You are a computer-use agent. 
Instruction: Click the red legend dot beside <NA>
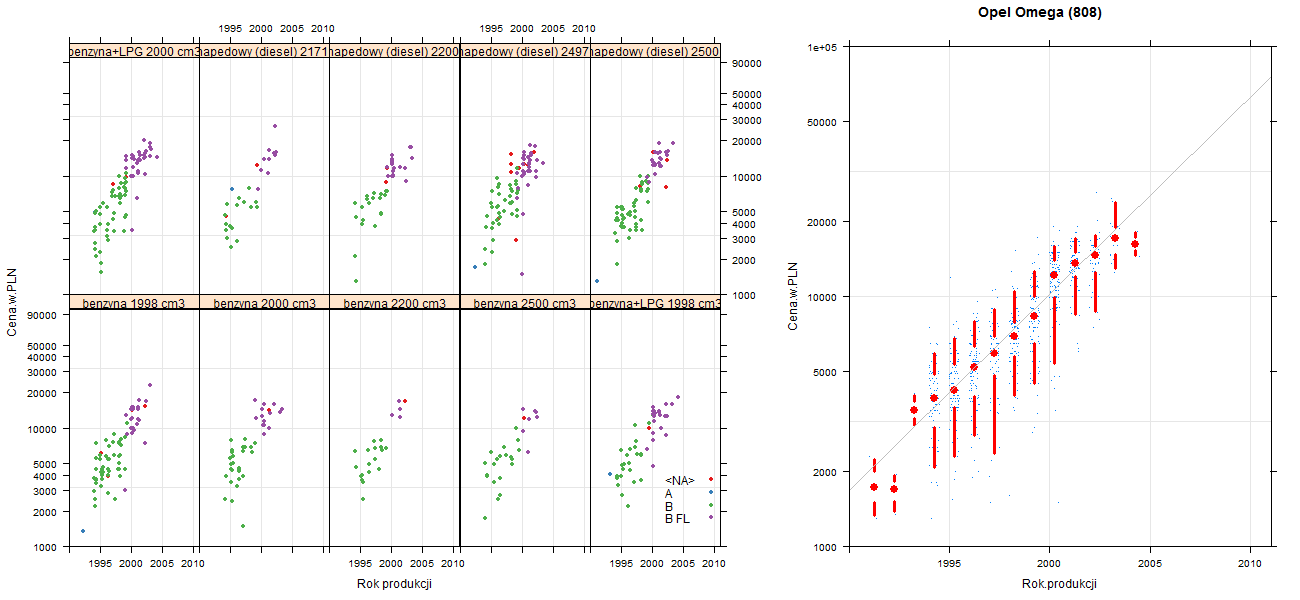pyautogui.click(x=710, y=480)
